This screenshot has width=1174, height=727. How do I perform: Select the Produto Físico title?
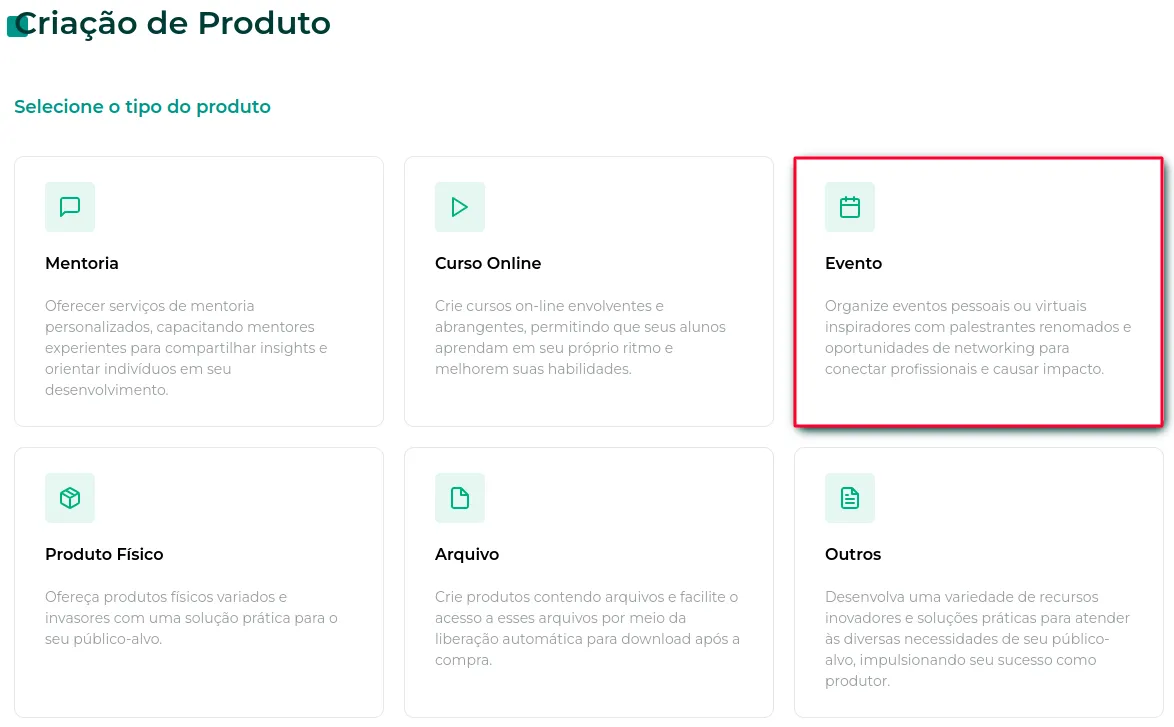tap(104, 554)
